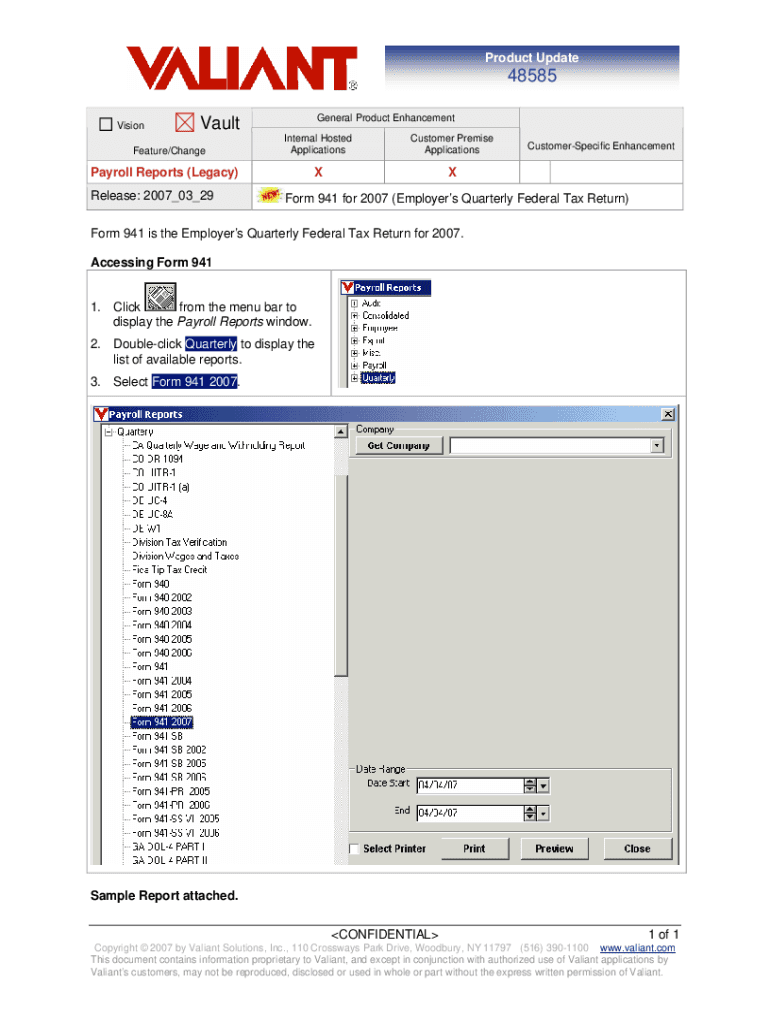The image size is (770, 1024).
Task: Open the www.valiant.com link
Action: pos(637,948)
